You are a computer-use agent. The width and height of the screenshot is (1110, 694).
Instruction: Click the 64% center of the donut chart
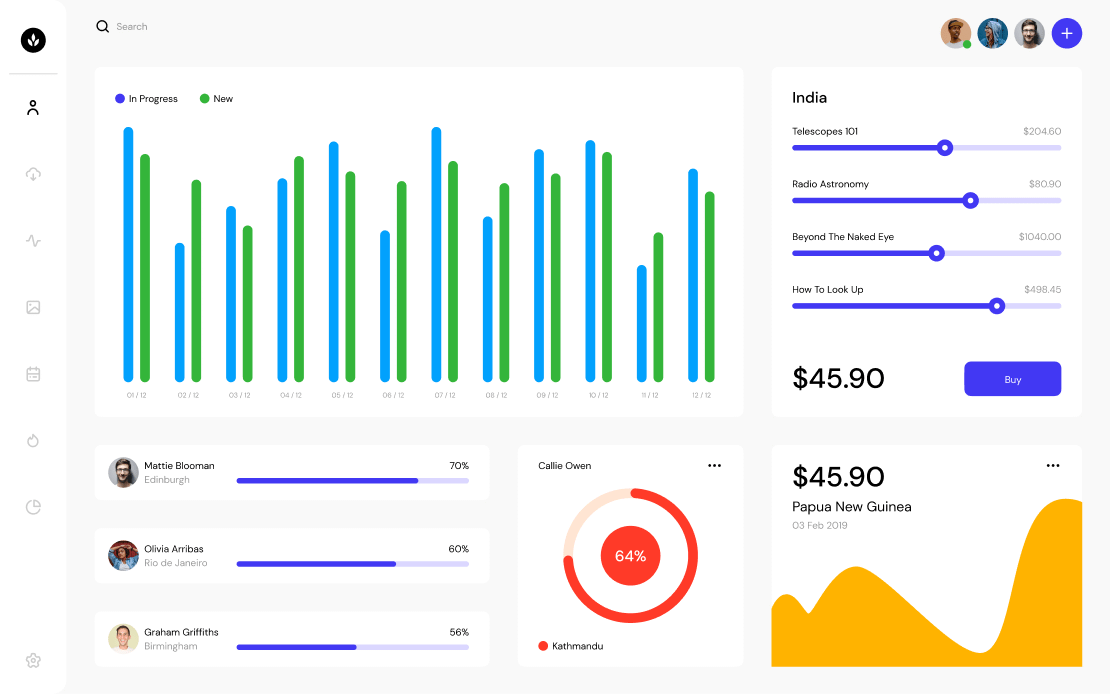pos(630,556)
